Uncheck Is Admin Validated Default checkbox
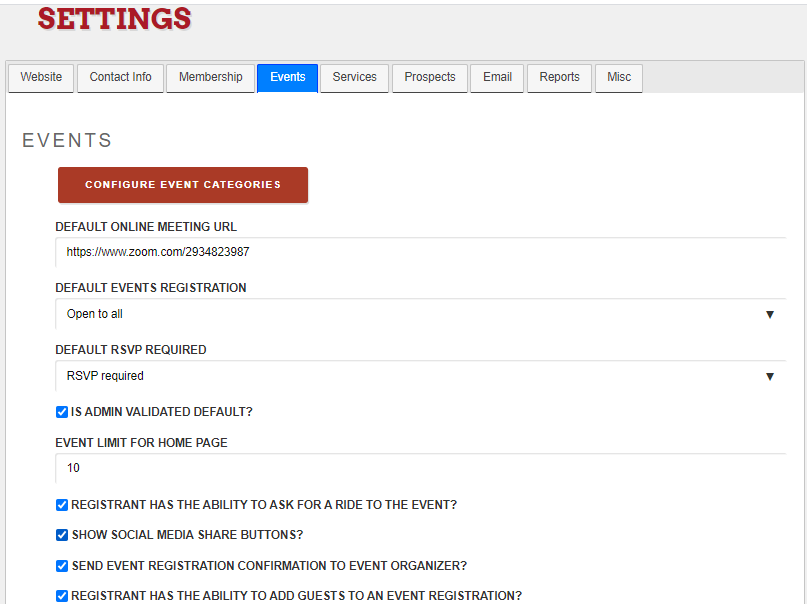This screenshot has height=604, width=807. 62,412
